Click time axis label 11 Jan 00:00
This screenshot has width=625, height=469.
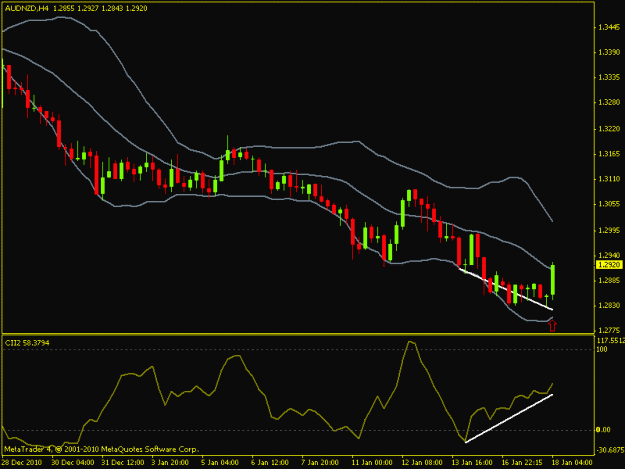[372, 463]
